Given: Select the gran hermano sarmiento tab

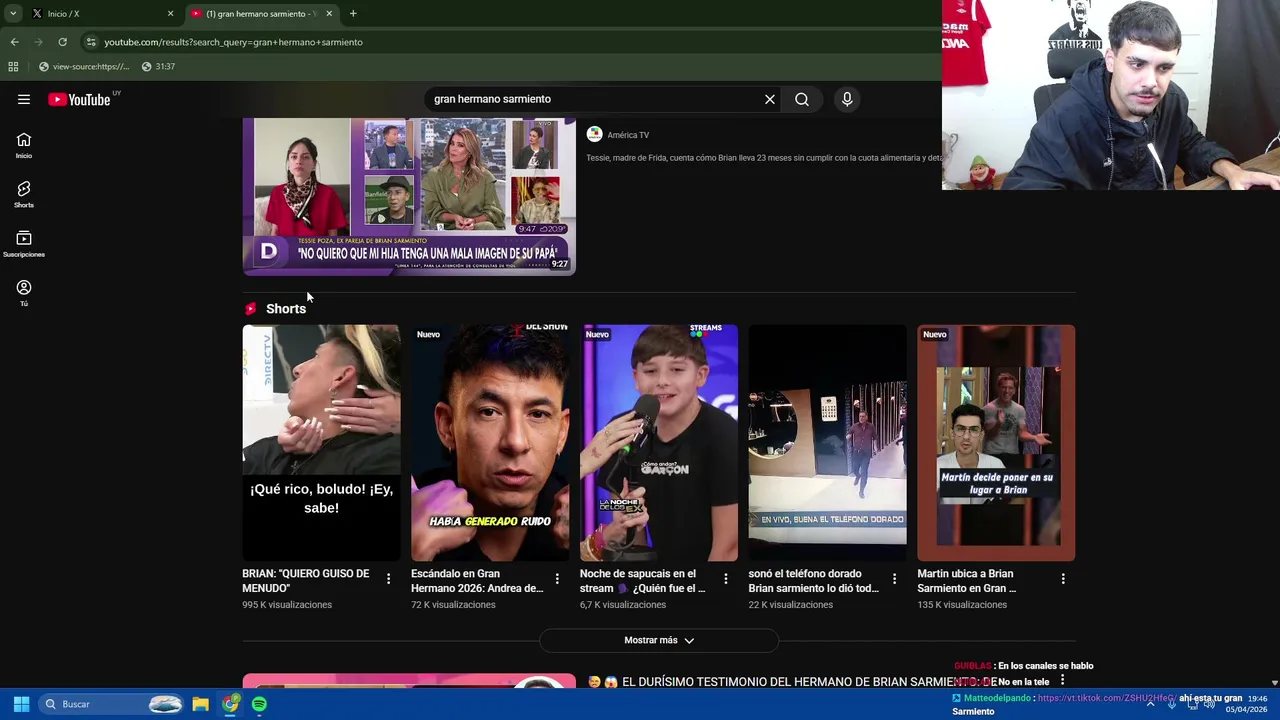Looking at the screenshot, I should [262, 14].
